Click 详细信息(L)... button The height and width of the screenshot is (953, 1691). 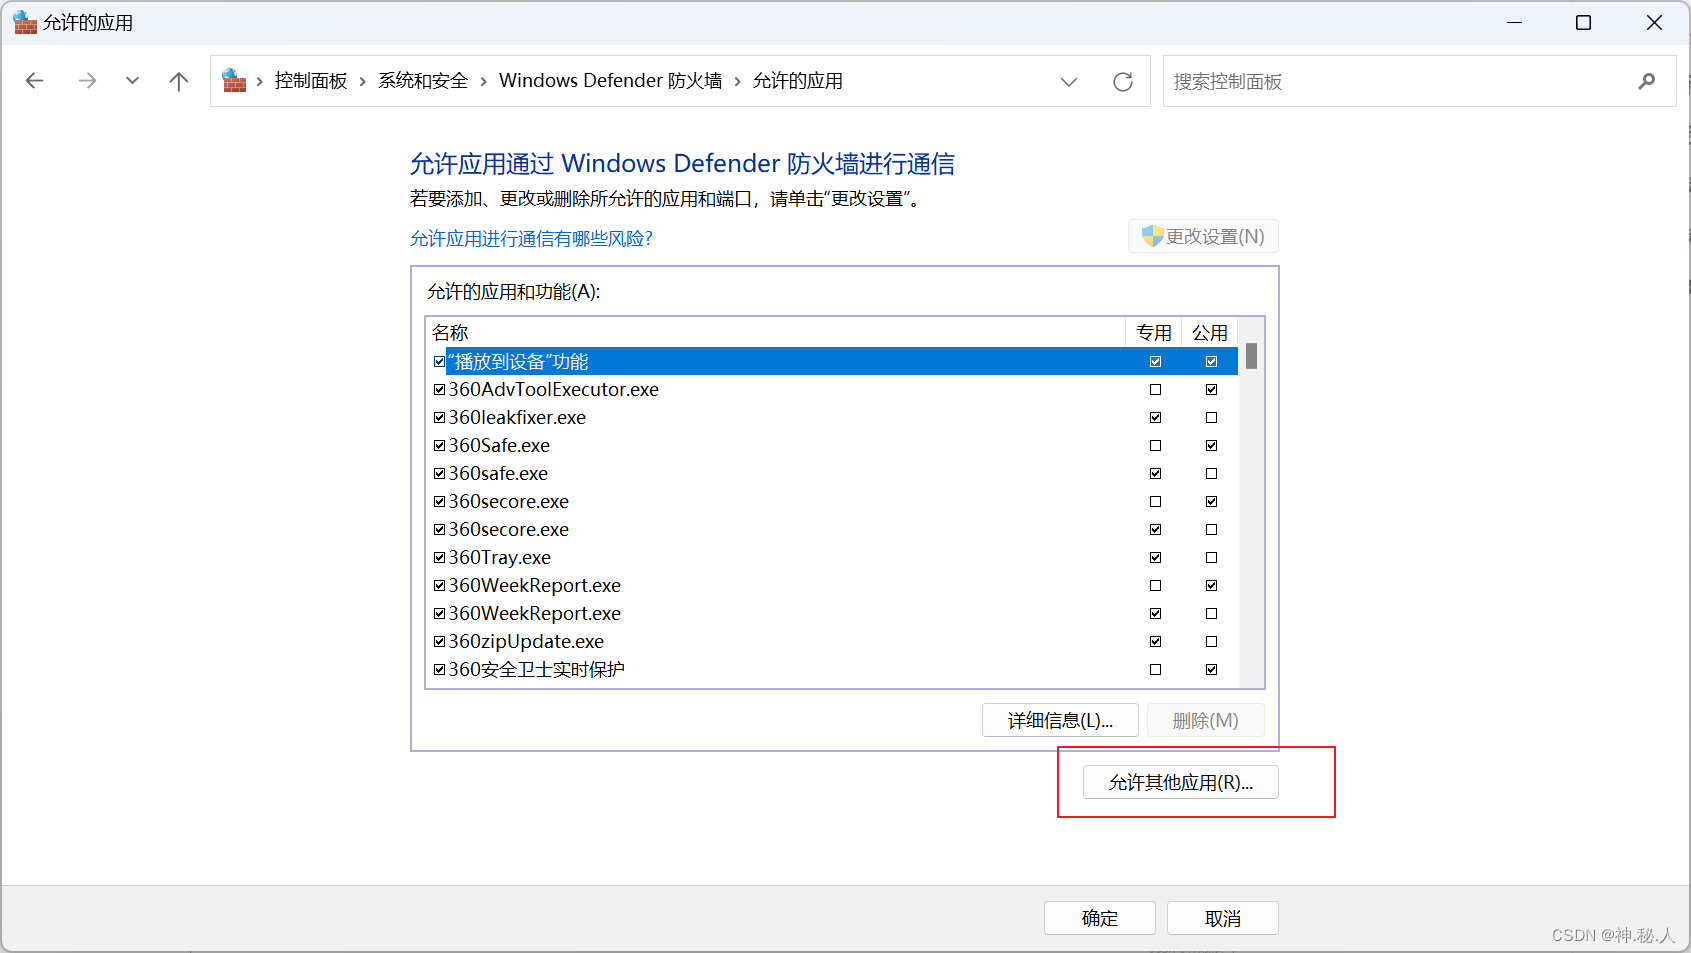coord(1060,721)
